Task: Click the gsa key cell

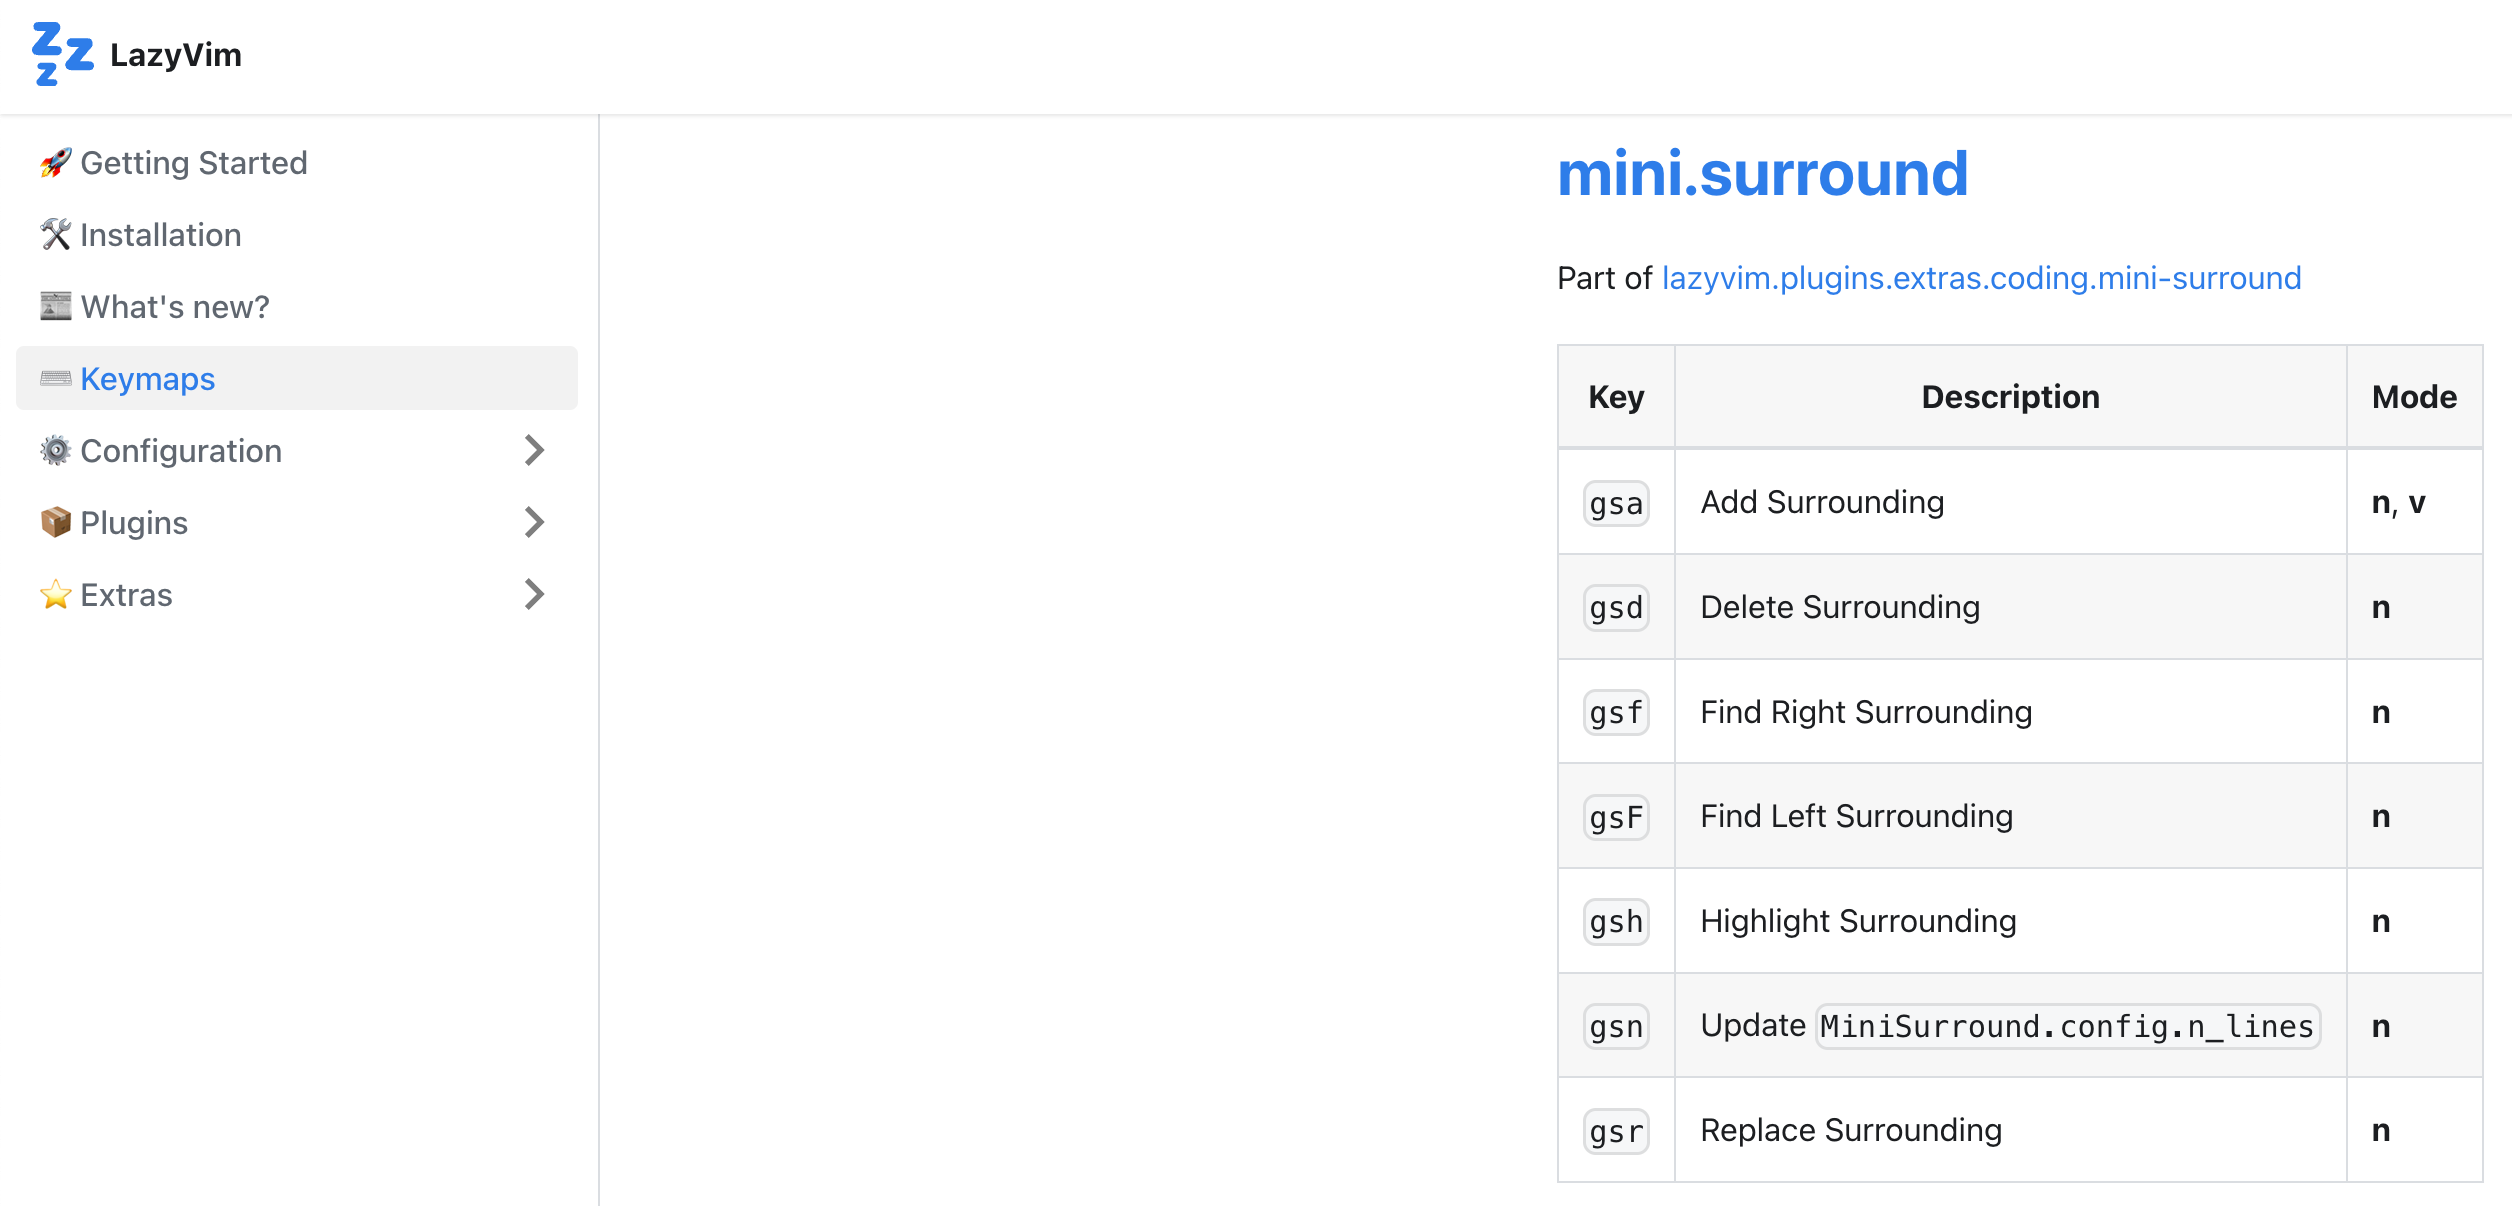Action: tap(1616, 503)
